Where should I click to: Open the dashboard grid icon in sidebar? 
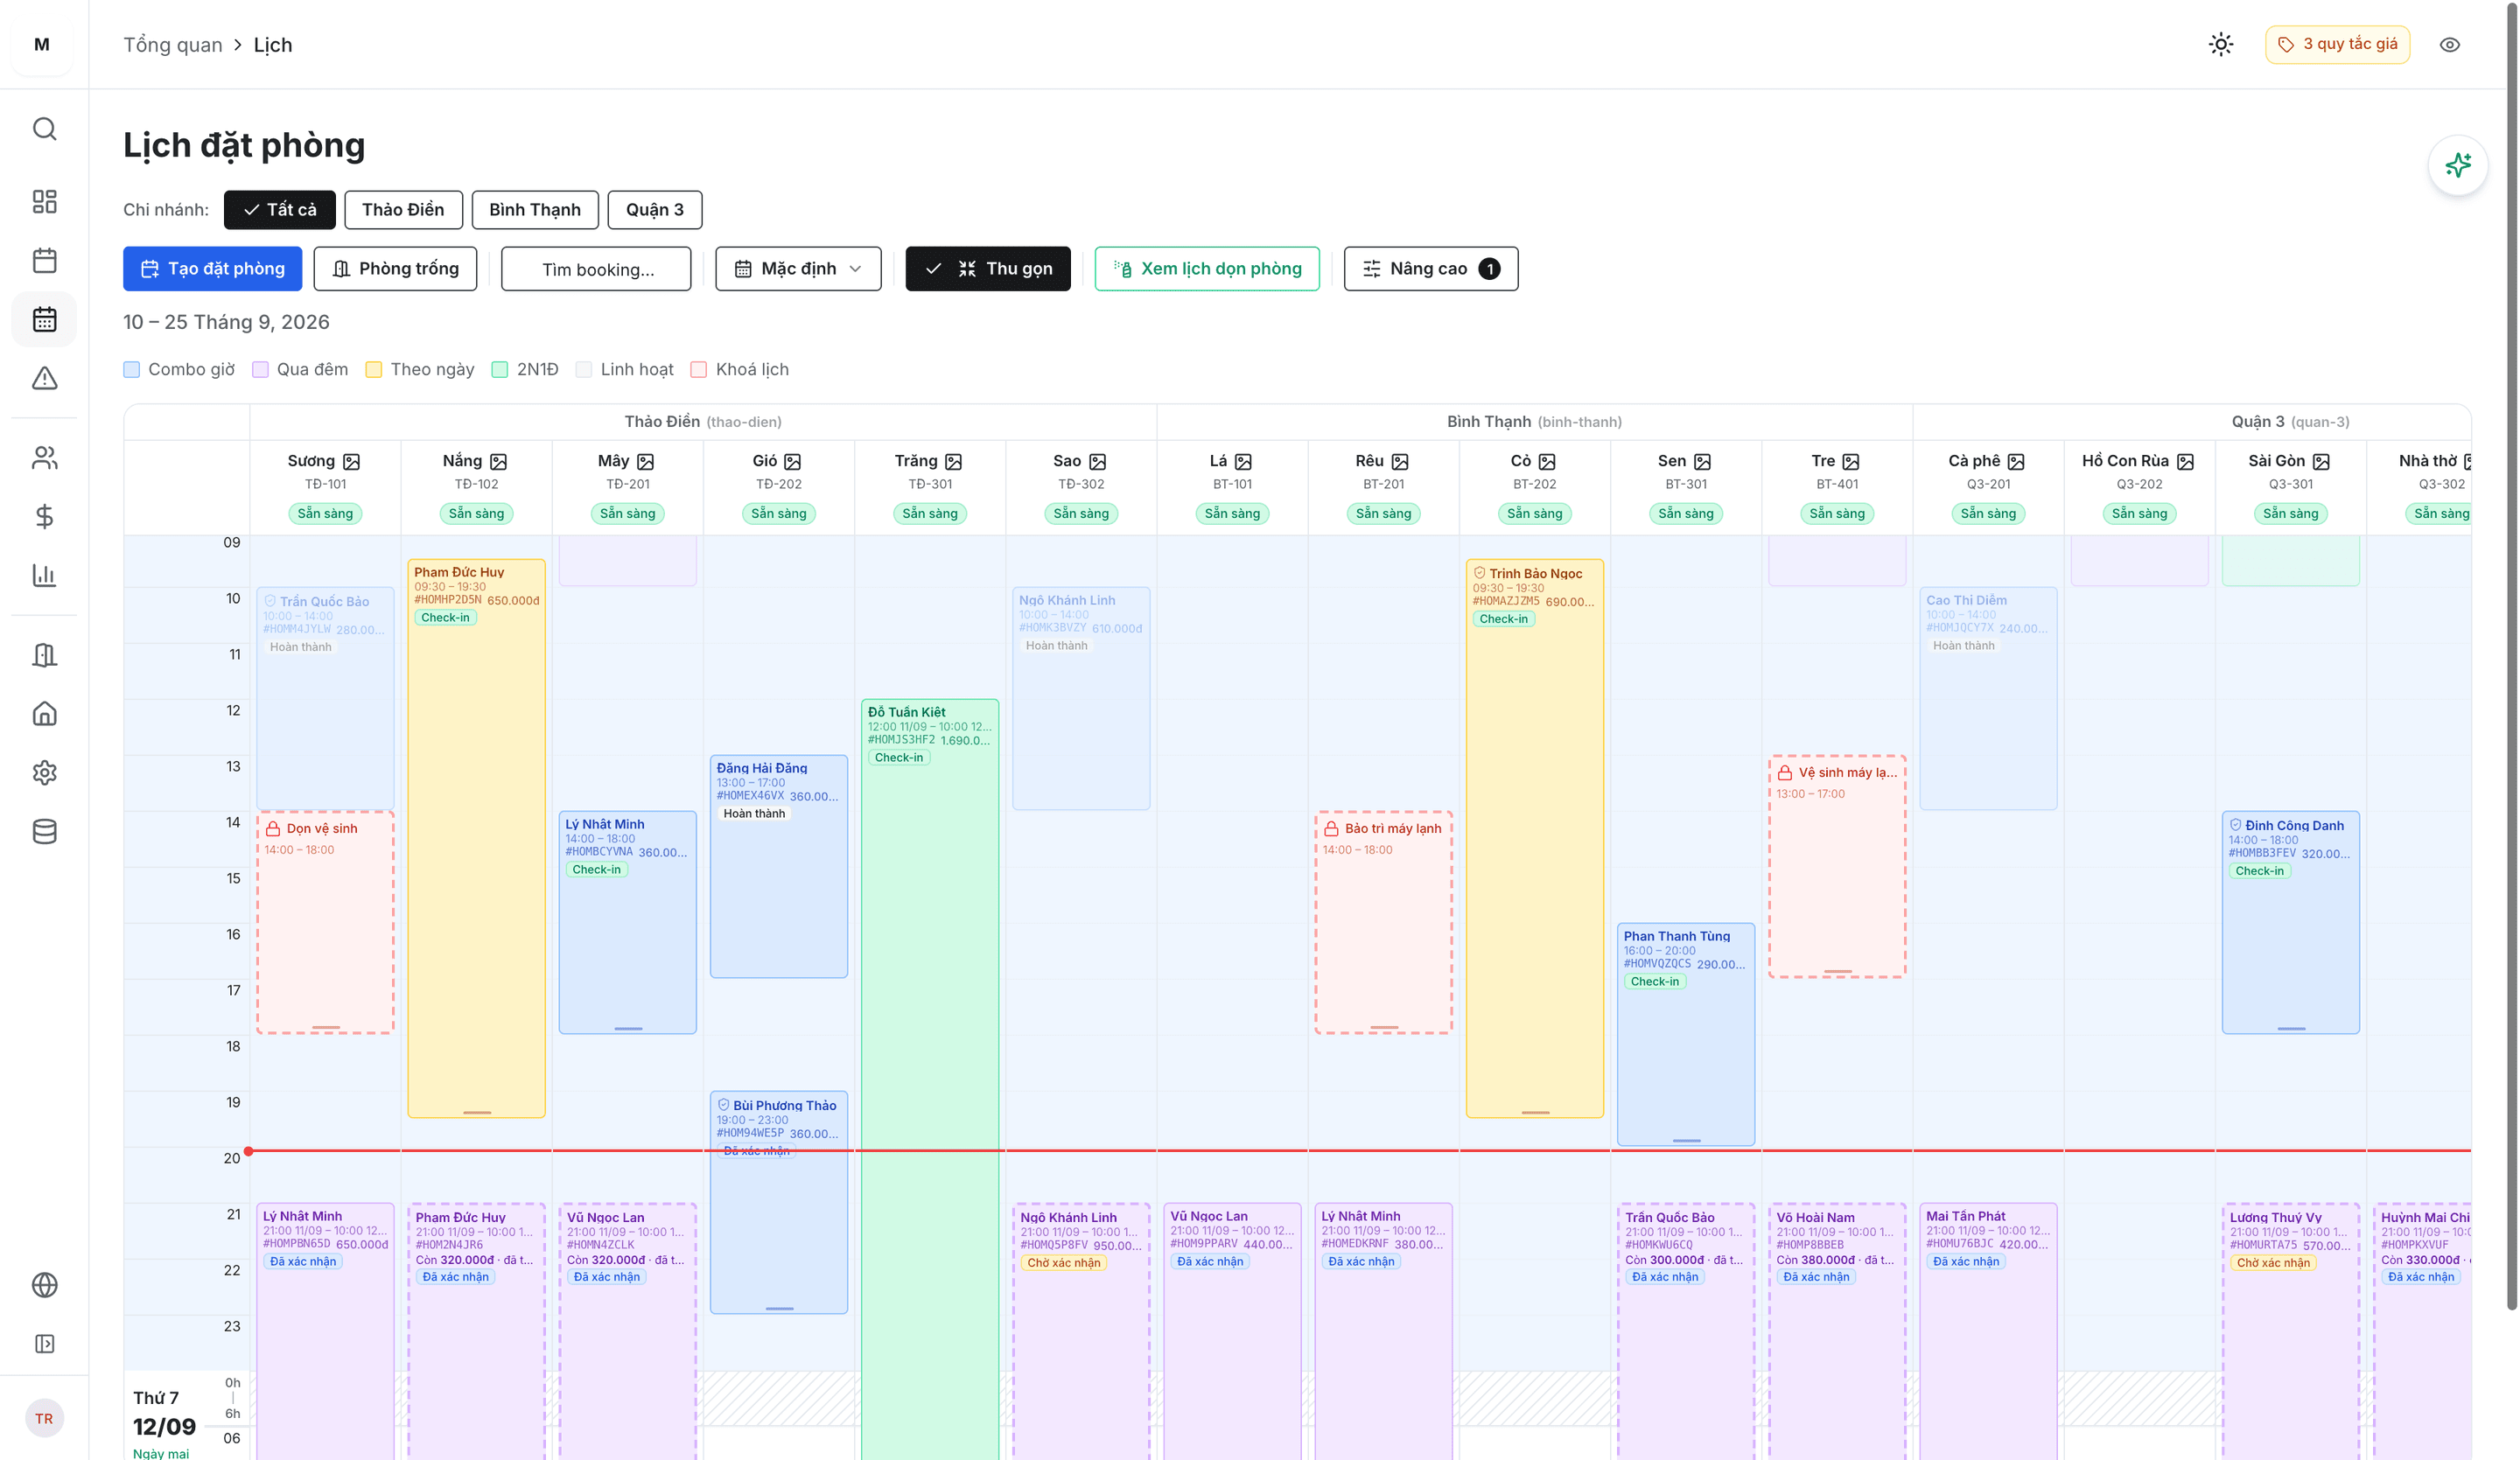tap(44, 201)
